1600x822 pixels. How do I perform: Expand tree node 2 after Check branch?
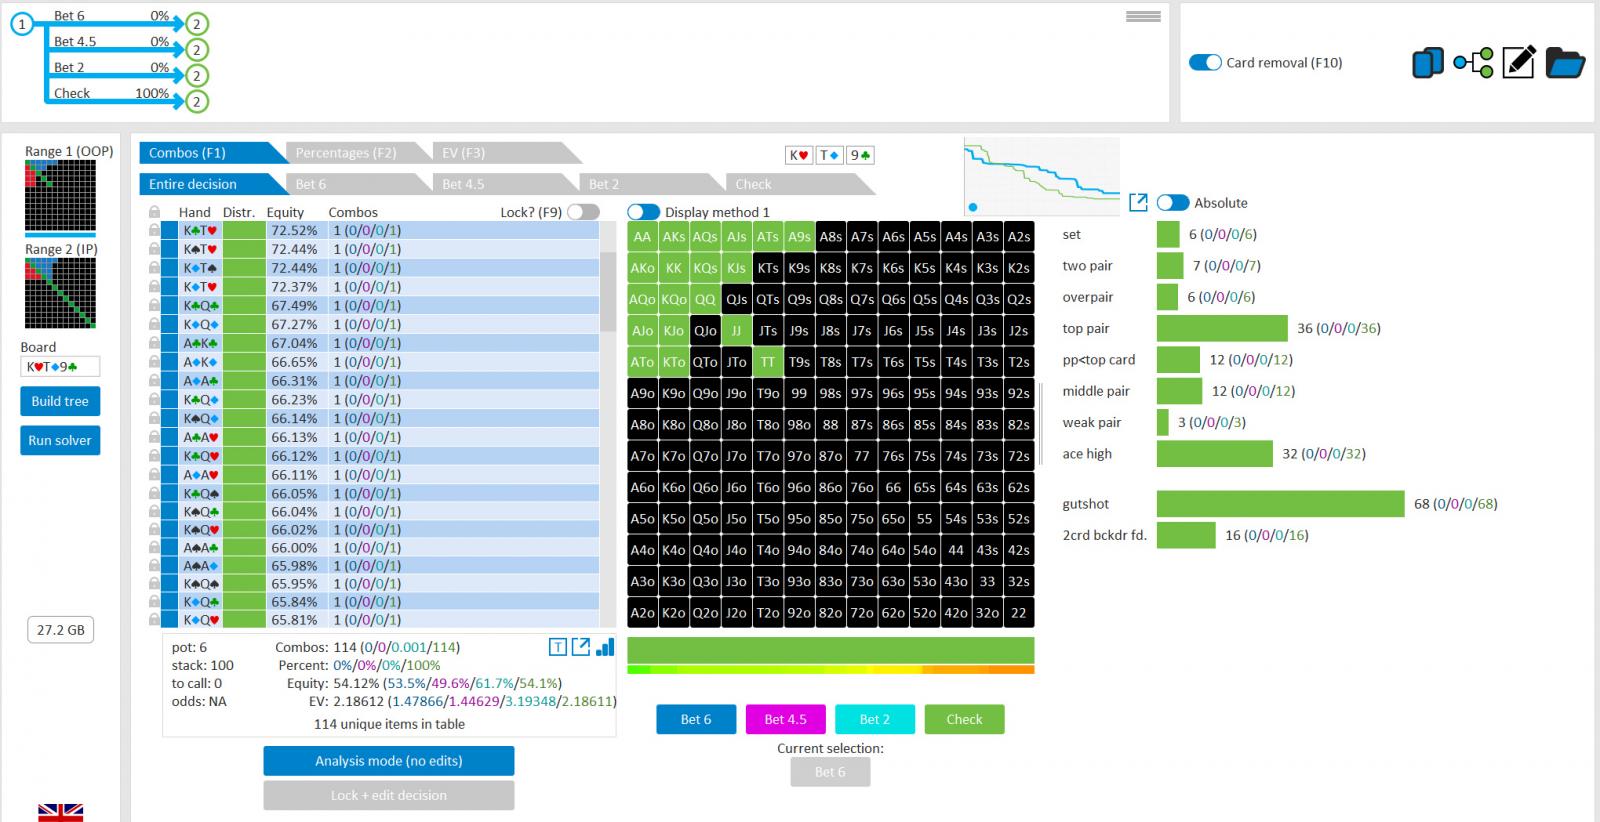coord(197,101)
